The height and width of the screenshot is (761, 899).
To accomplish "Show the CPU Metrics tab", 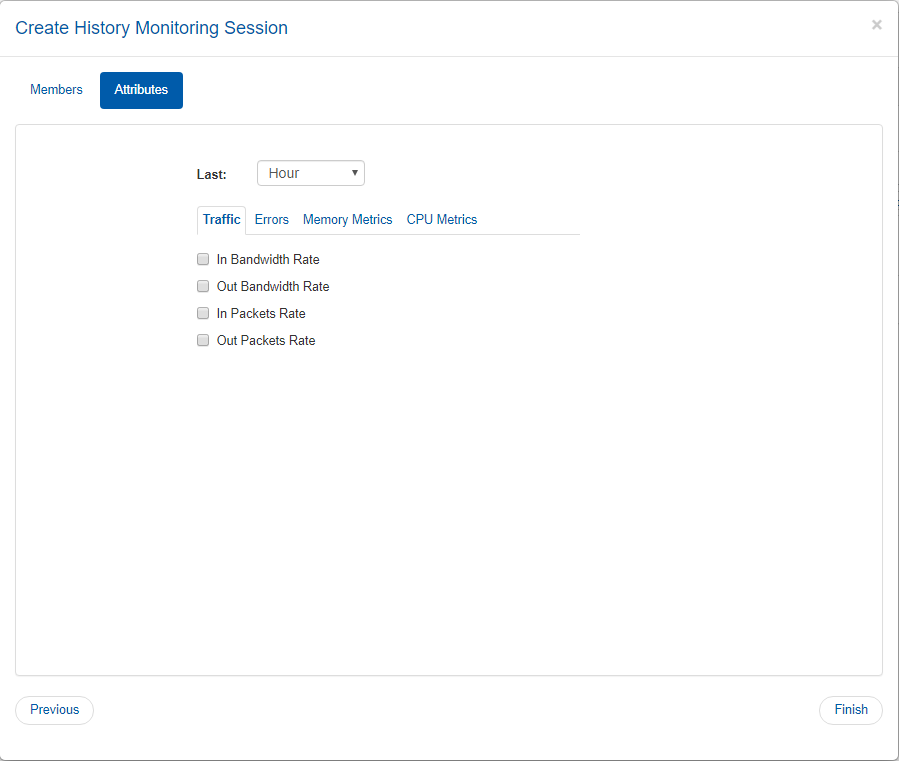I will 442,220.
